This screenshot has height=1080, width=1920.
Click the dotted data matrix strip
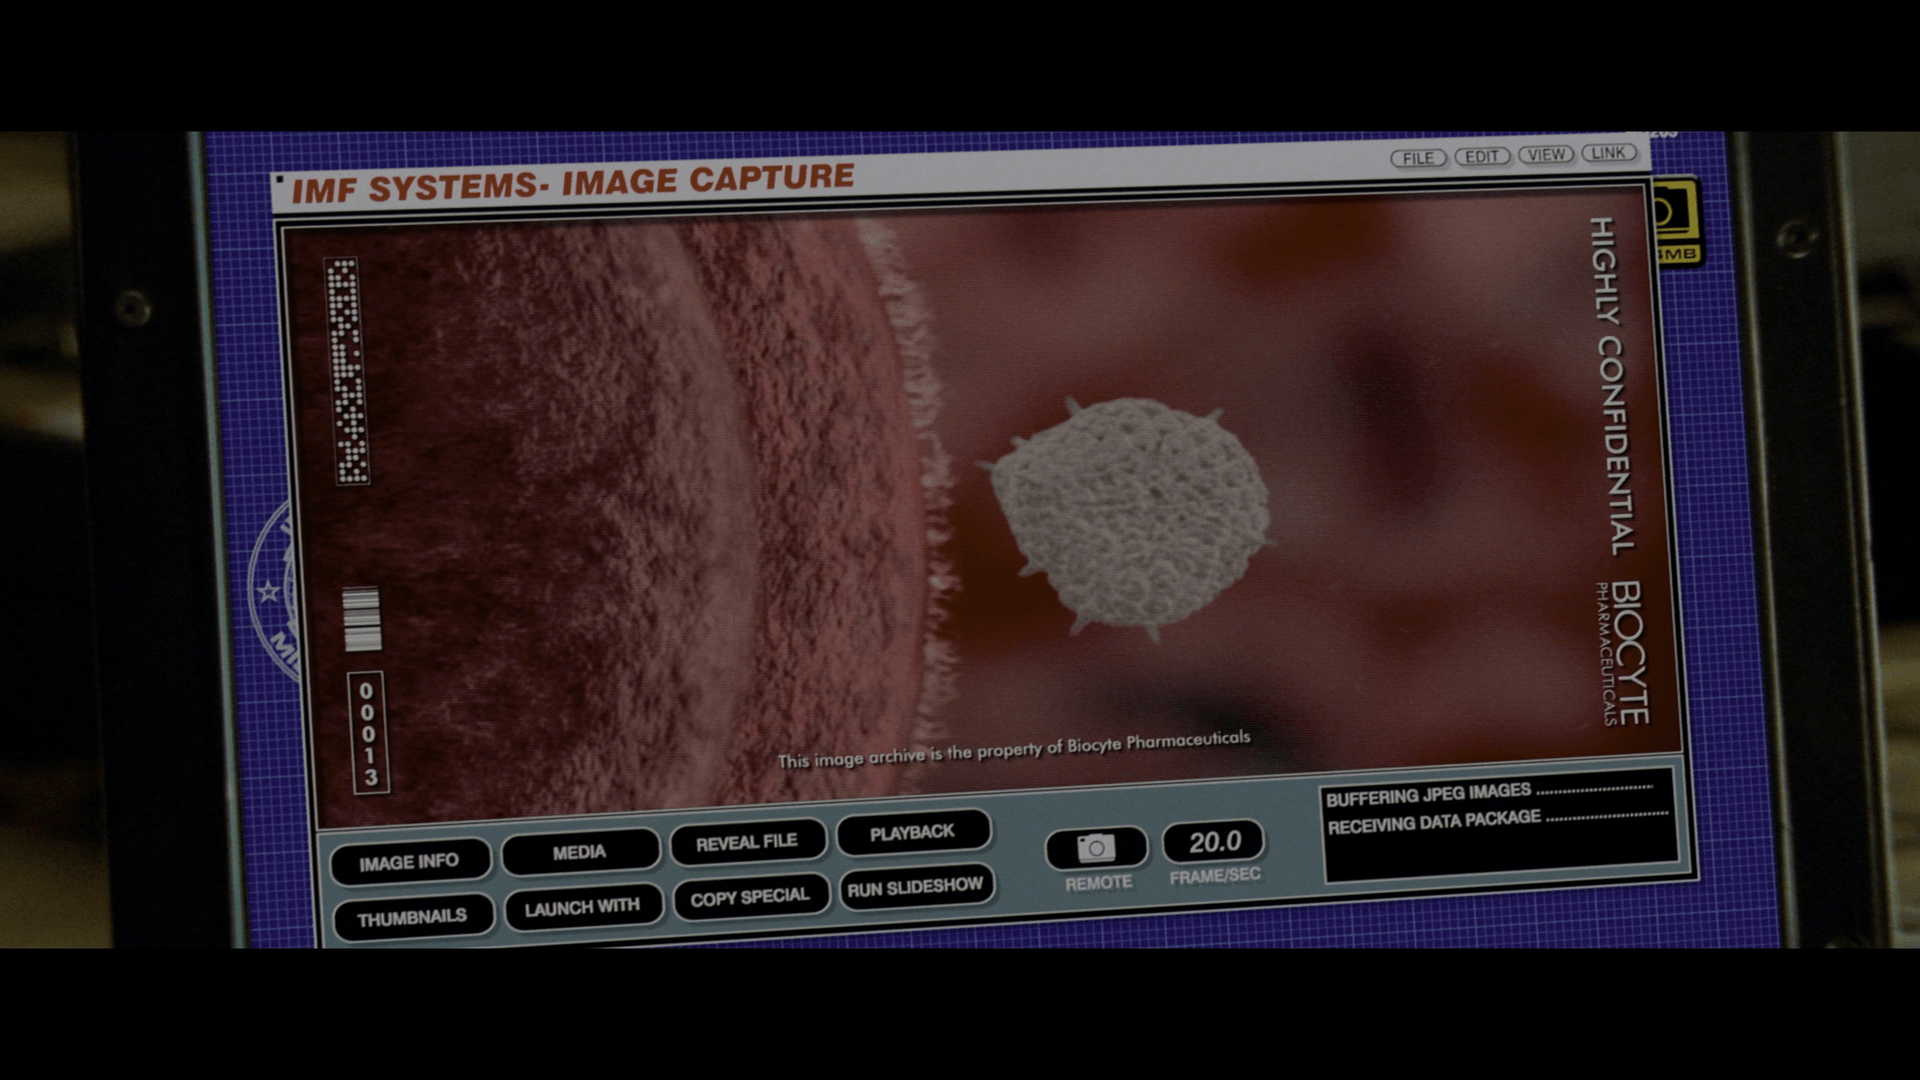348,371
